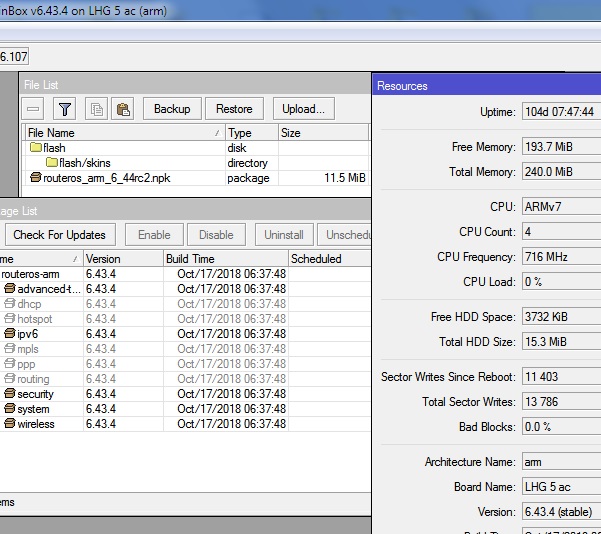Click the address field ending 6.107
Image resolution: width=601 pixels, height=534 pixels.
point(14,57)
